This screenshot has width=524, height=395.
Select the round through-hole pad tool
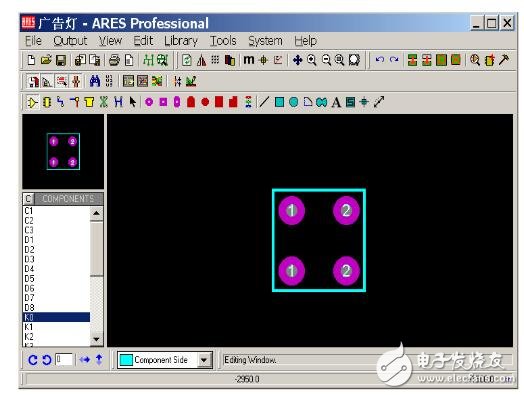pyautogui.click(x=149, y=102)
